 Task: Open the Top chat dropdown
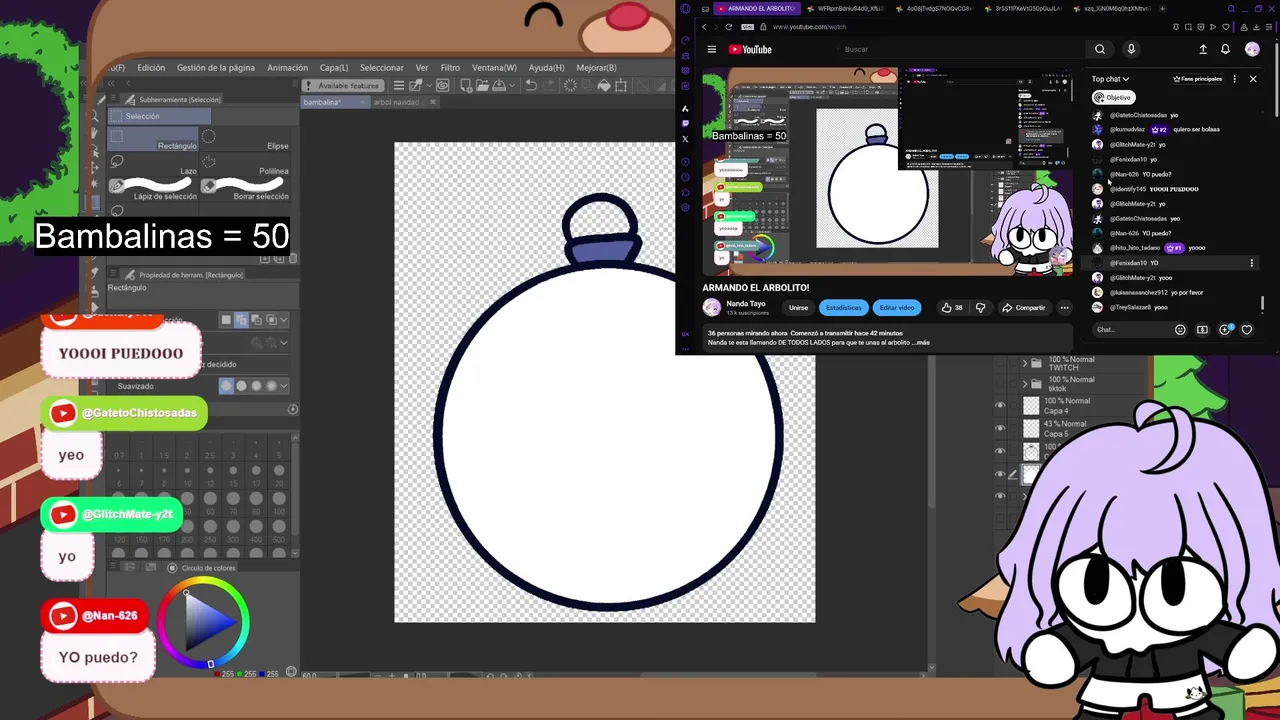pos(1110,79)
